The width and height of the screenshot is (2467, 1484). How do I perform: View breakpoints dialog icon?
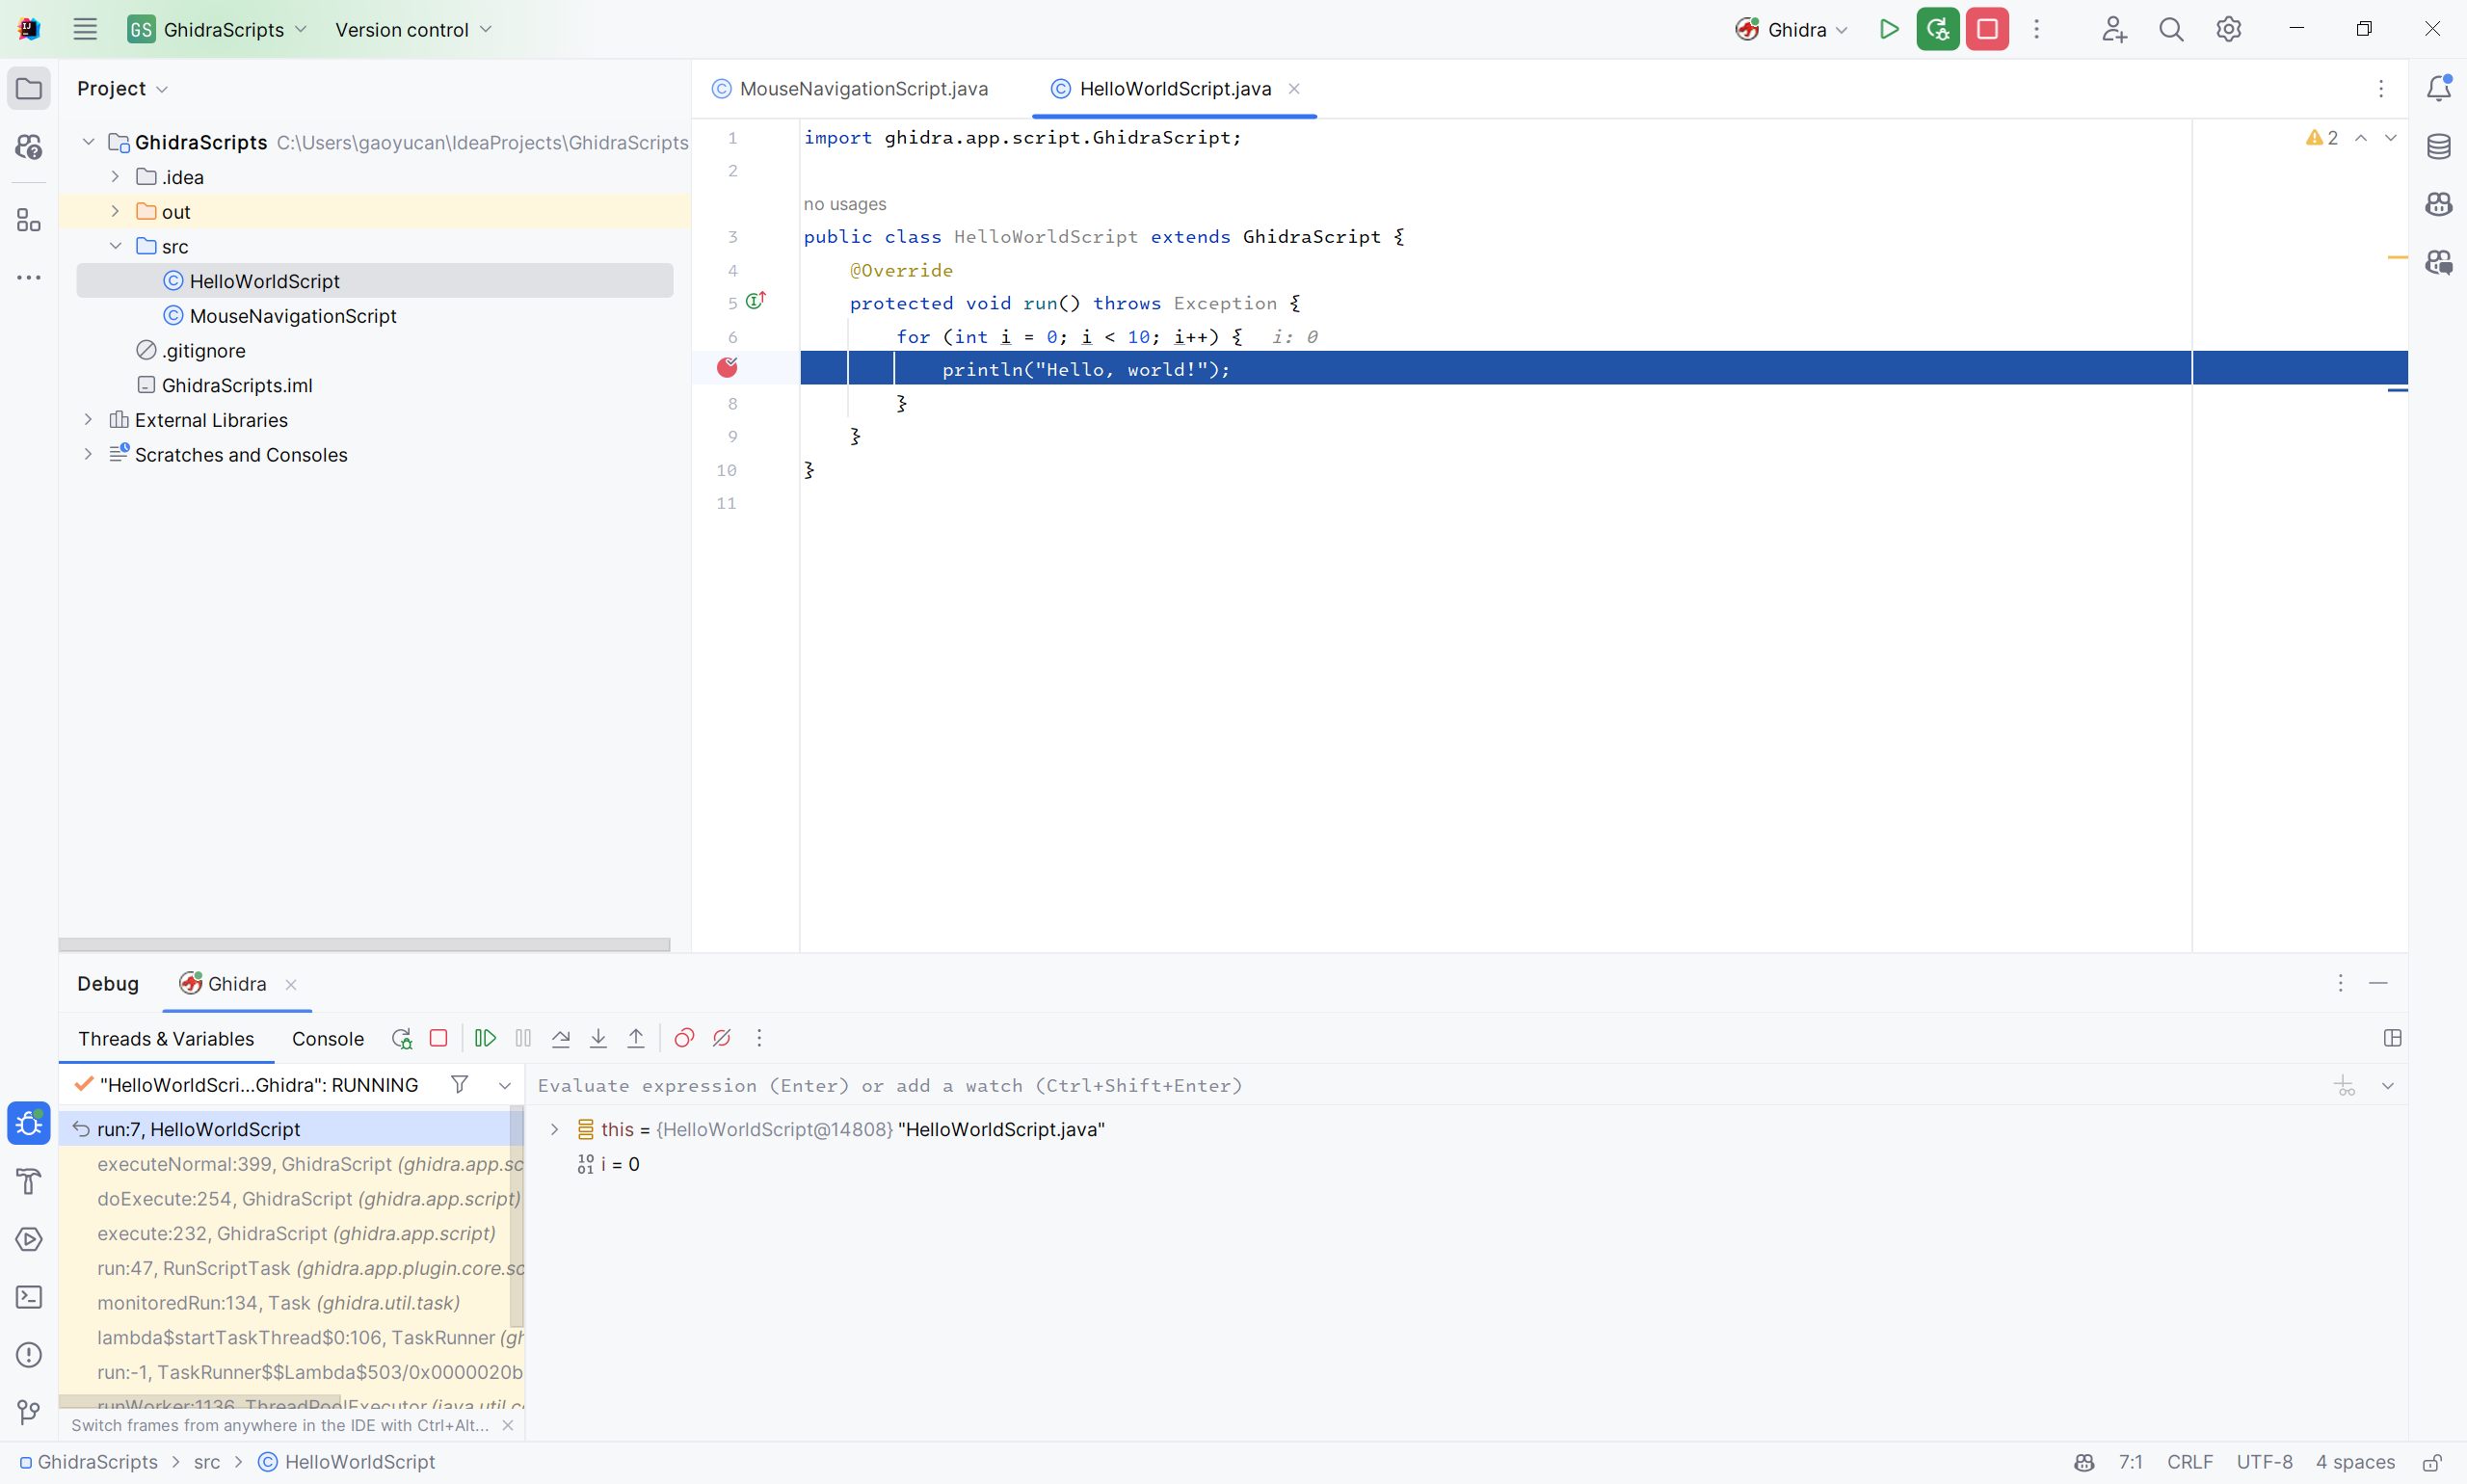[684, 1038]
